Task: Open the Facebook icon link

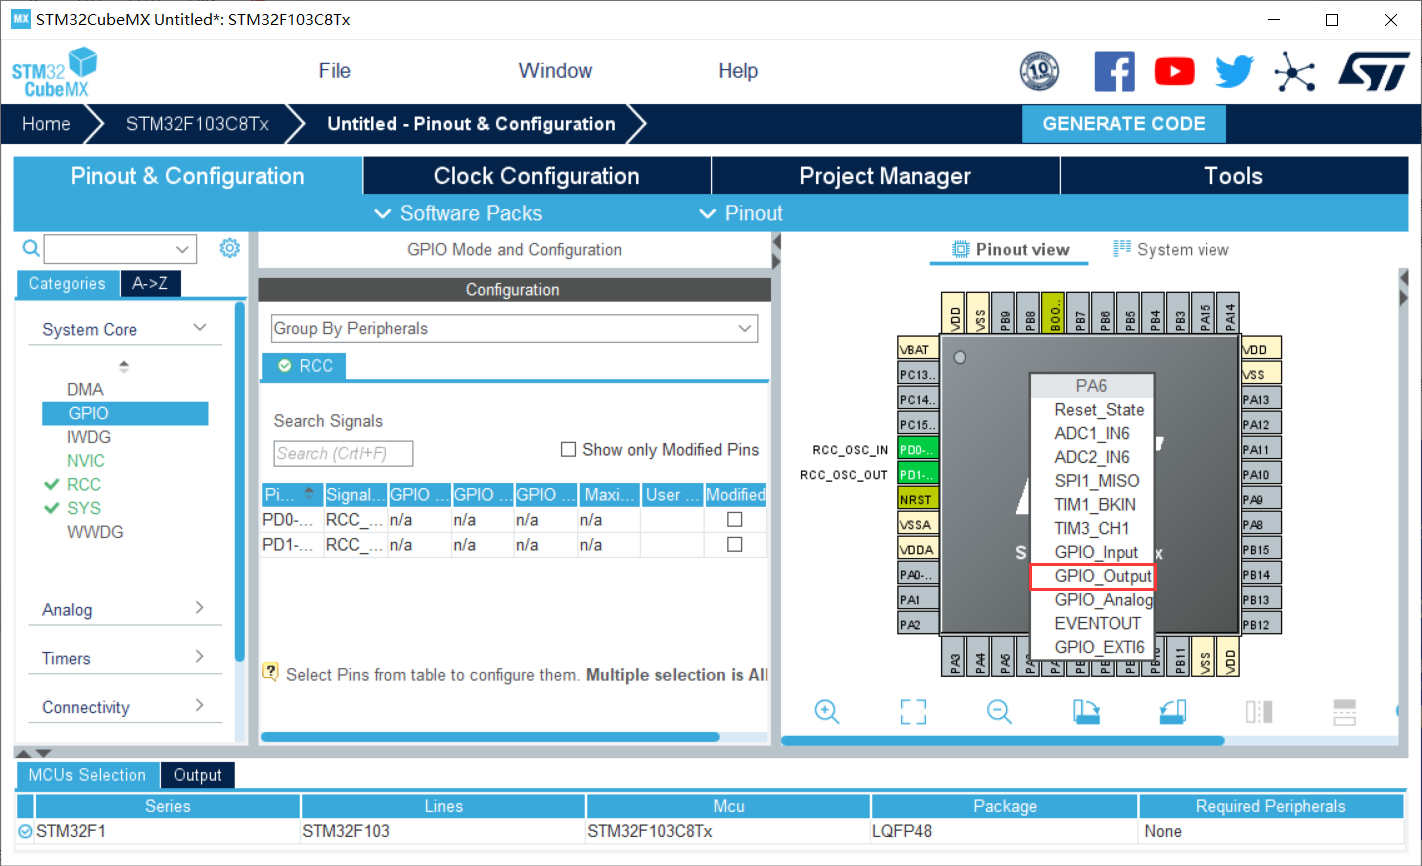Action: (1114, 72)
